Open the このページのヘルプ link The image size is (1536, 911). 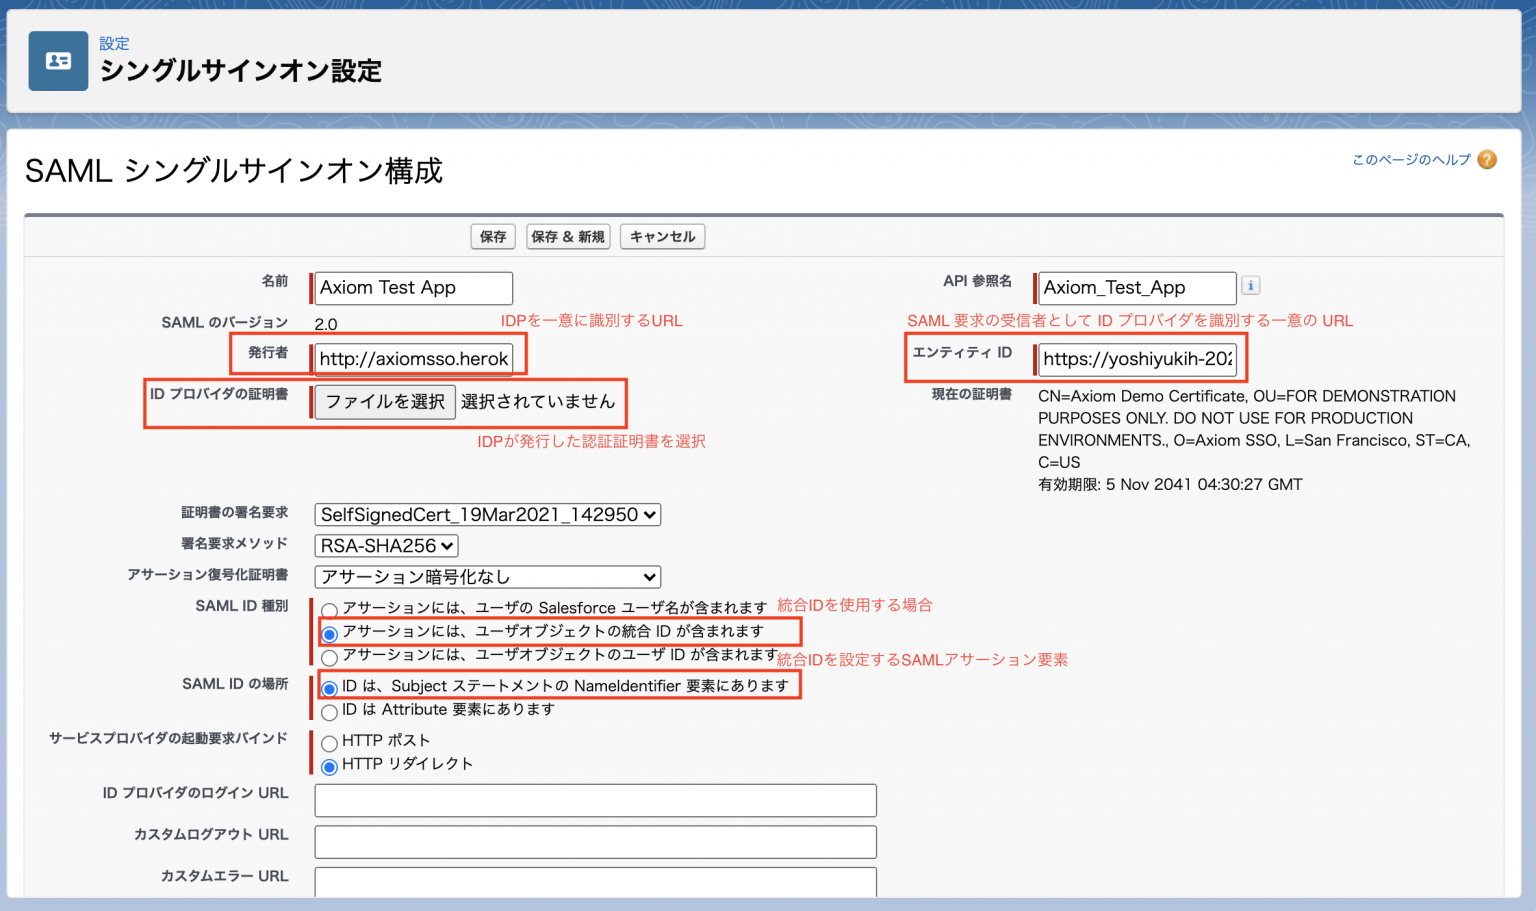1410,158
